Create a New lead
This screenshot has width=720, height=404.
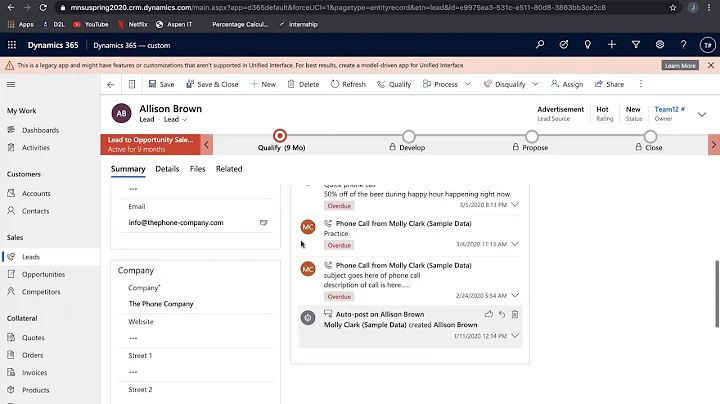click(x=263, y=84)
